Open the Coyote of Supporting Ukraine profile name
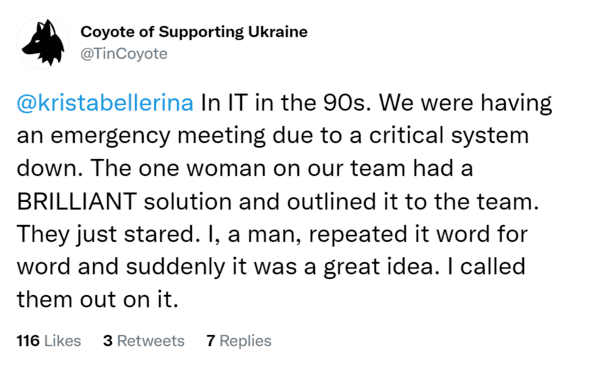 [x=194, y=32]
